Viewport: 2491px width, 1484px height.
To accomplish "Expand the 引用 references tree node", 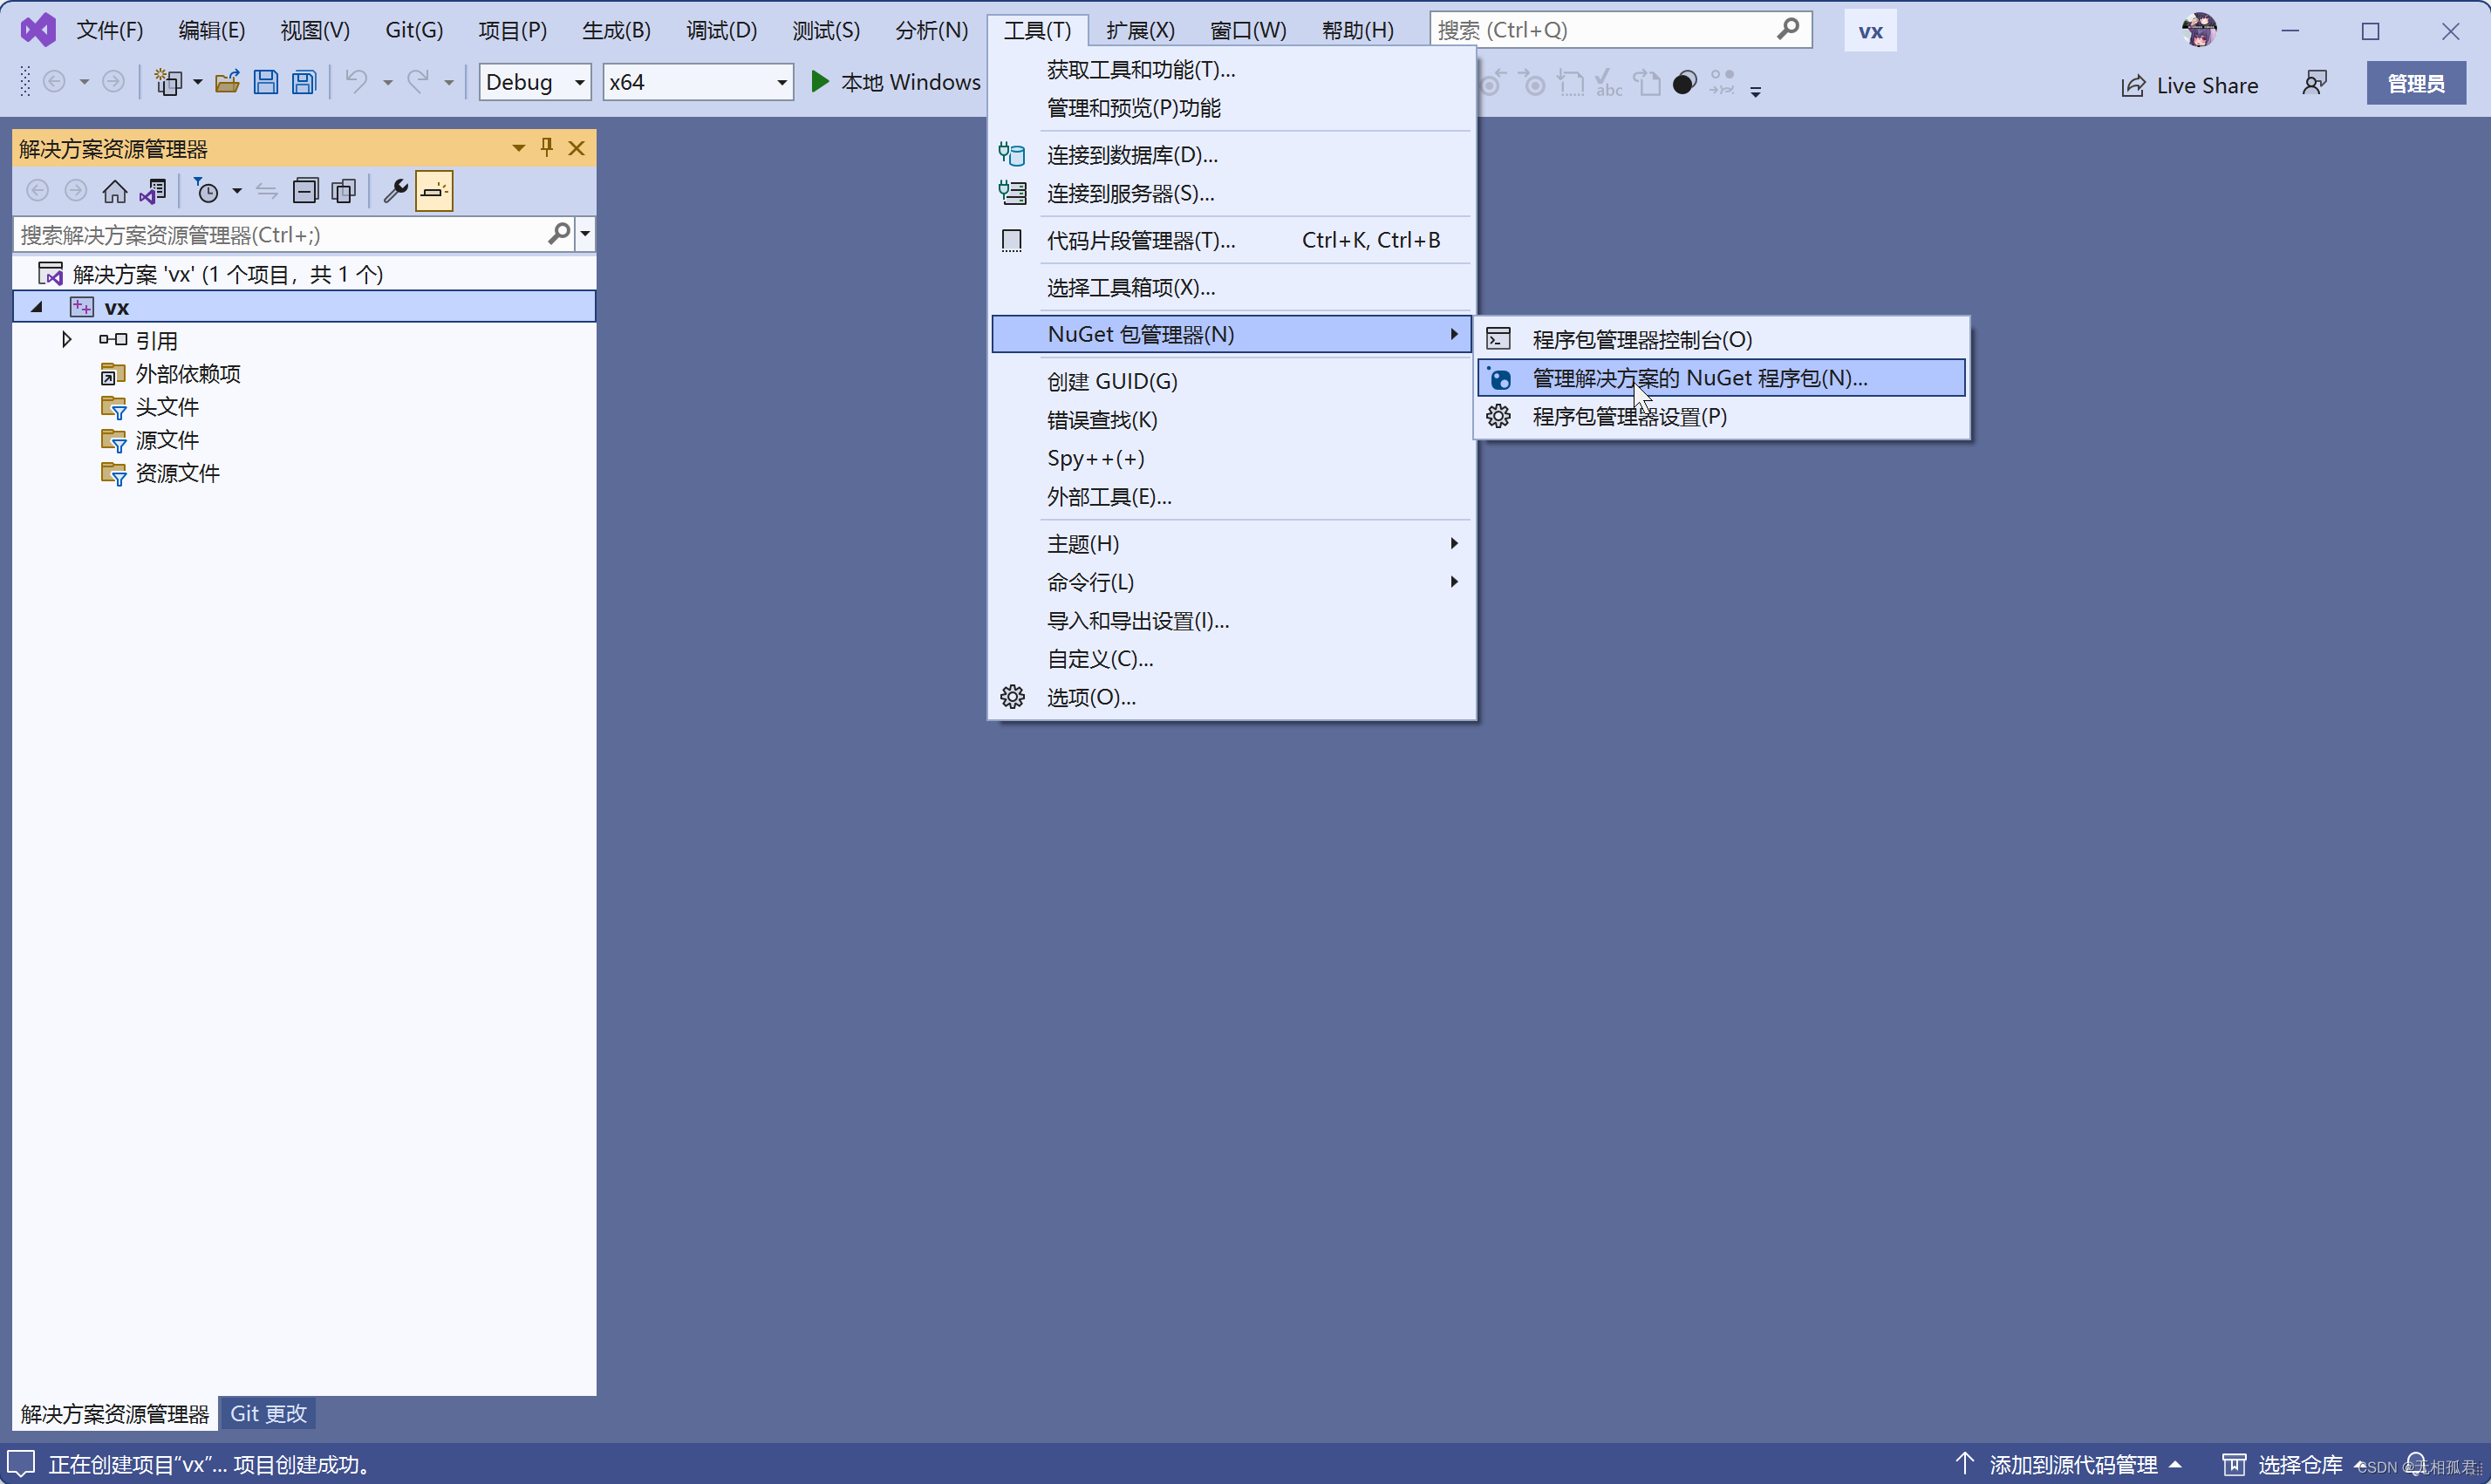I will coord(67,340).
